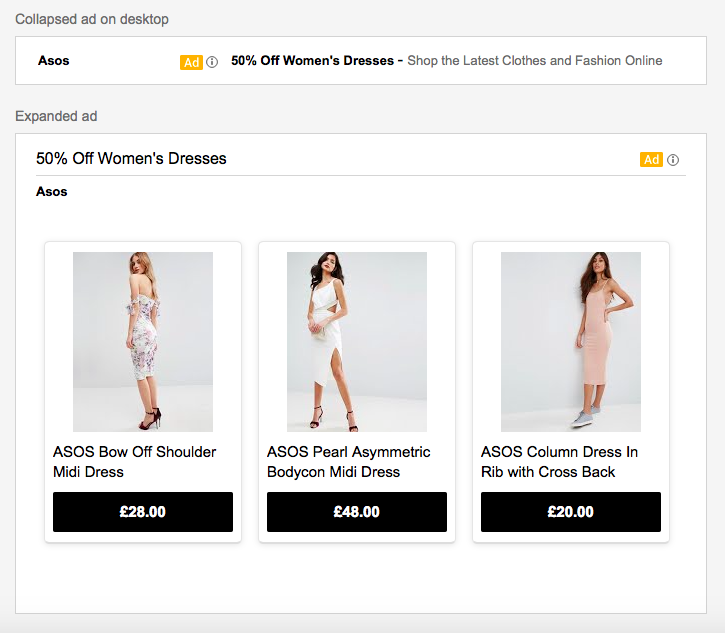Click 'Shop the Latest Clothes and Fashion Online' text

(535, 61)
